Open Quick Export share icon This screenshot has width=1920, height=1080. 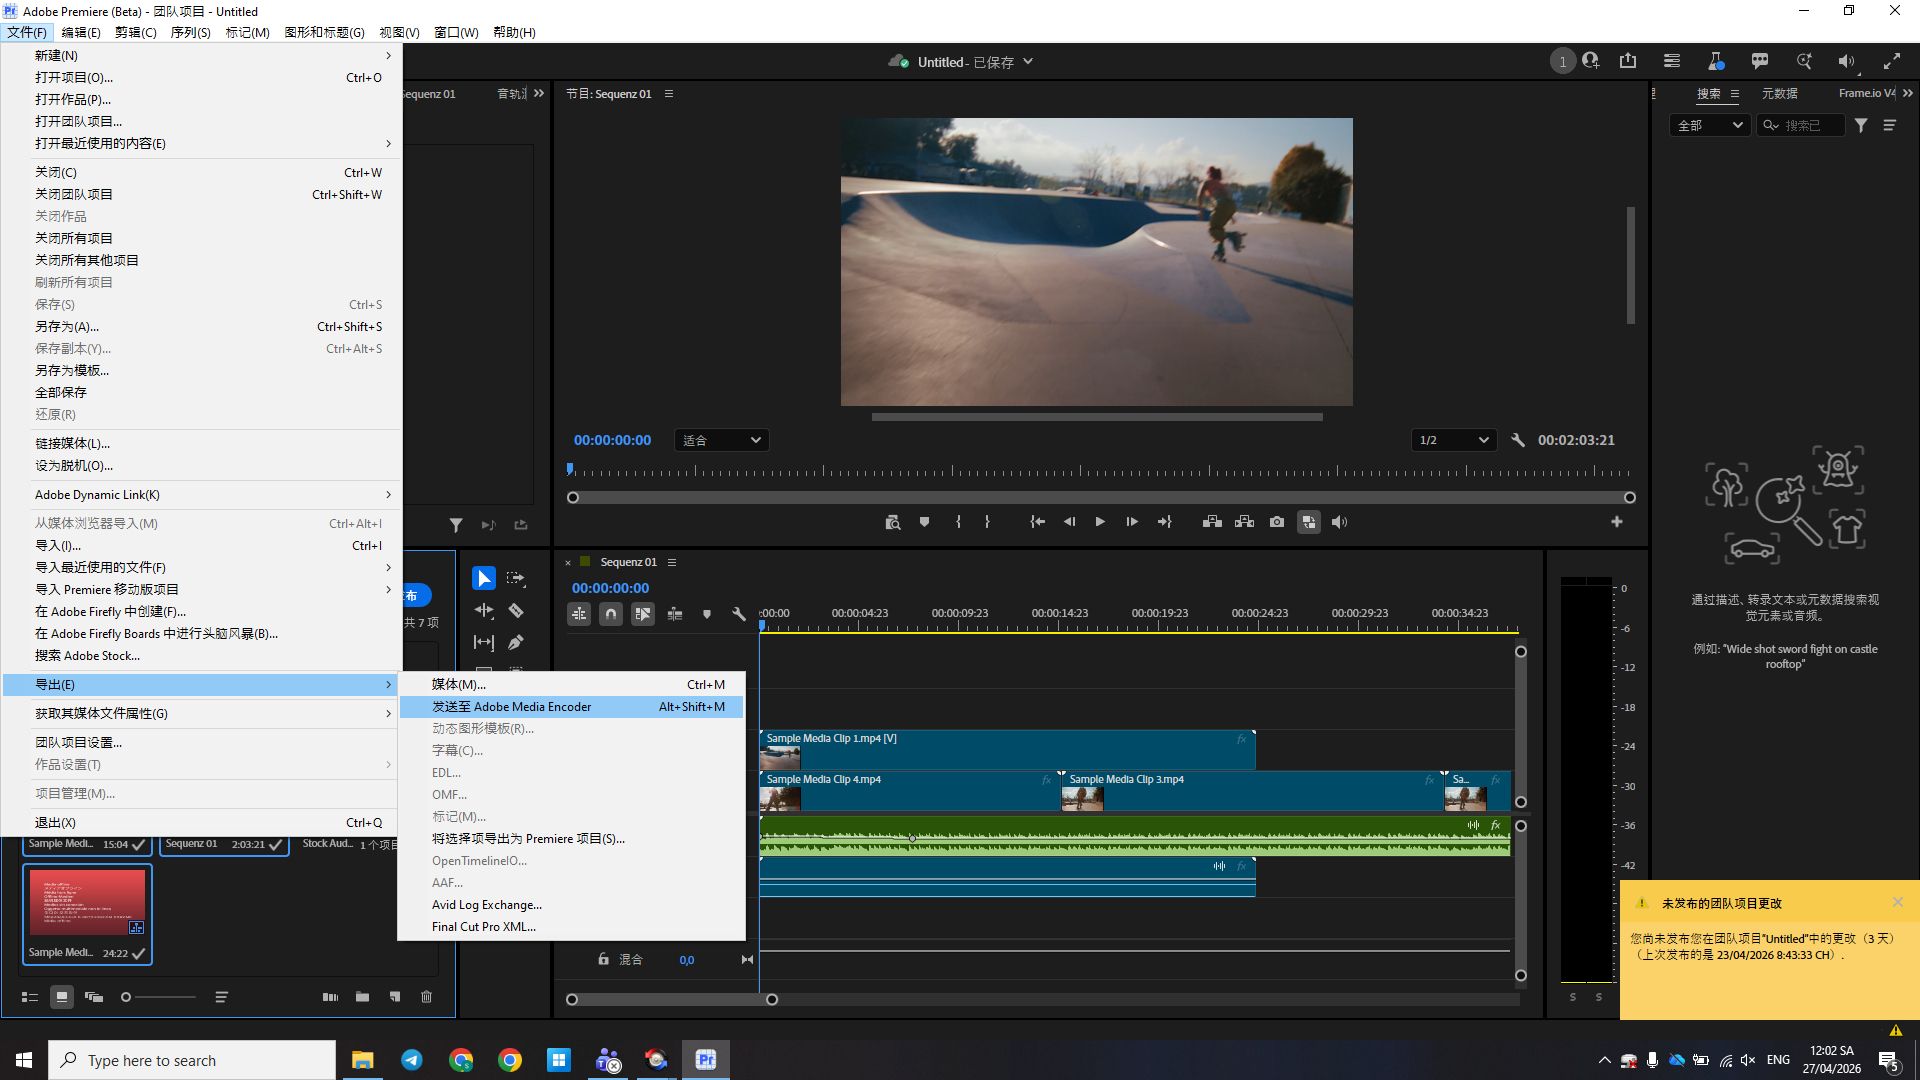coord(1628,61)
